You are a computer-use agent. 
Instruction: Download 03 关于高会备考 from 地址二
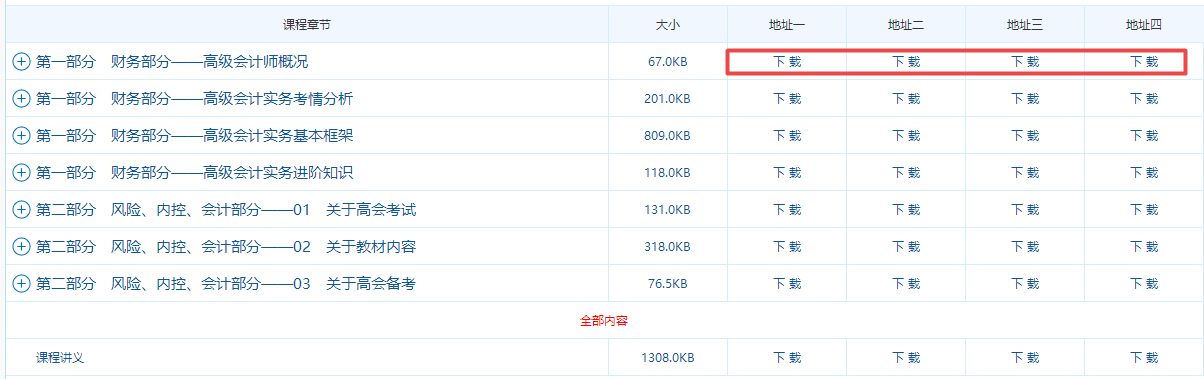pos(906,284)
